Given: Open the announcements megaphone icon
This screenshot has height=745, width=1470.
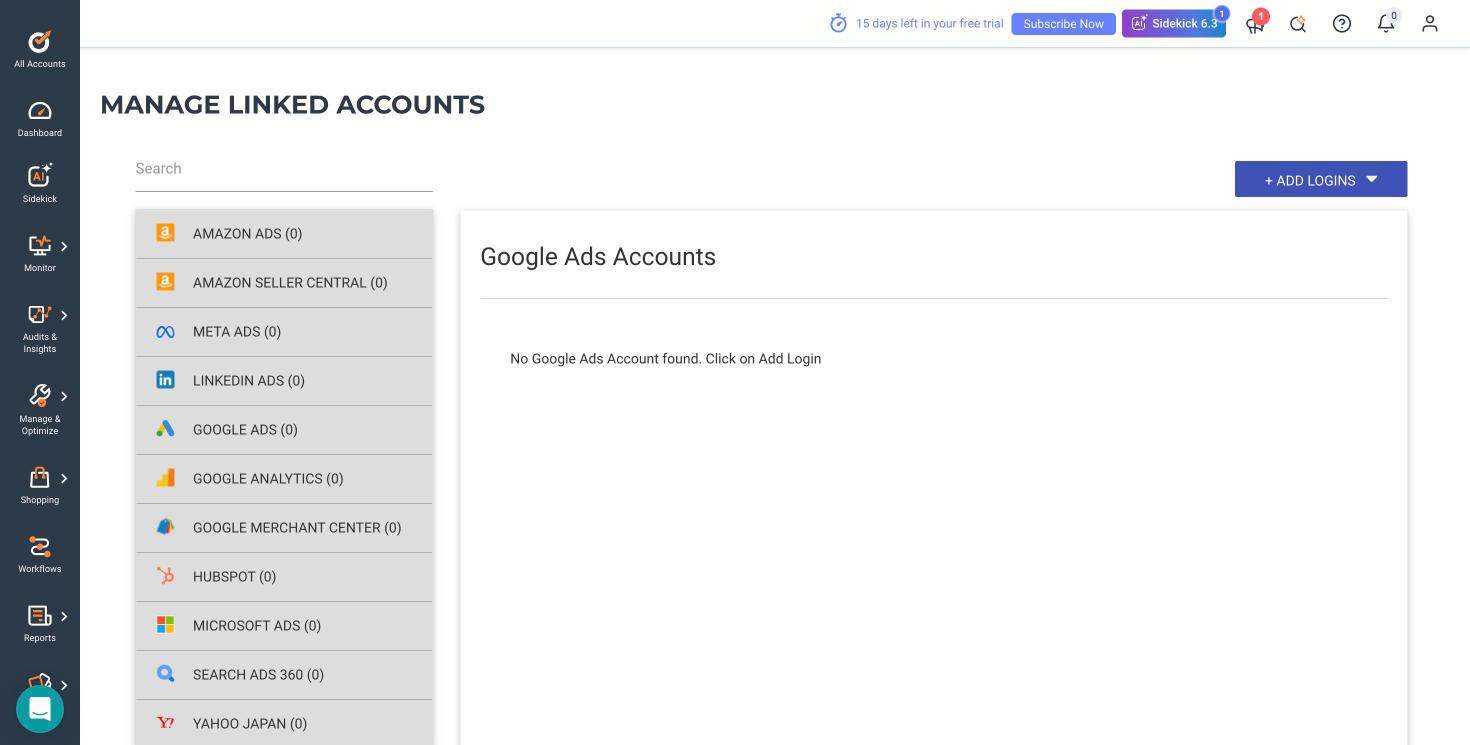Looking at the screenshot, I should point(1255,24).
